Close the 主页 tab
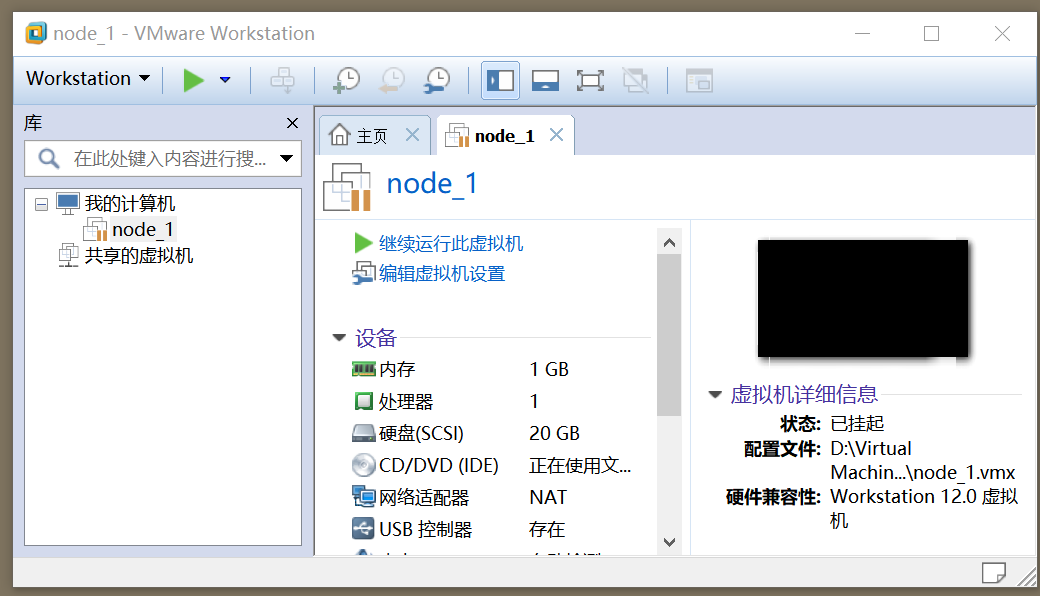The width and height of the screenshot is (1040, 596). [x=413, y=135]
